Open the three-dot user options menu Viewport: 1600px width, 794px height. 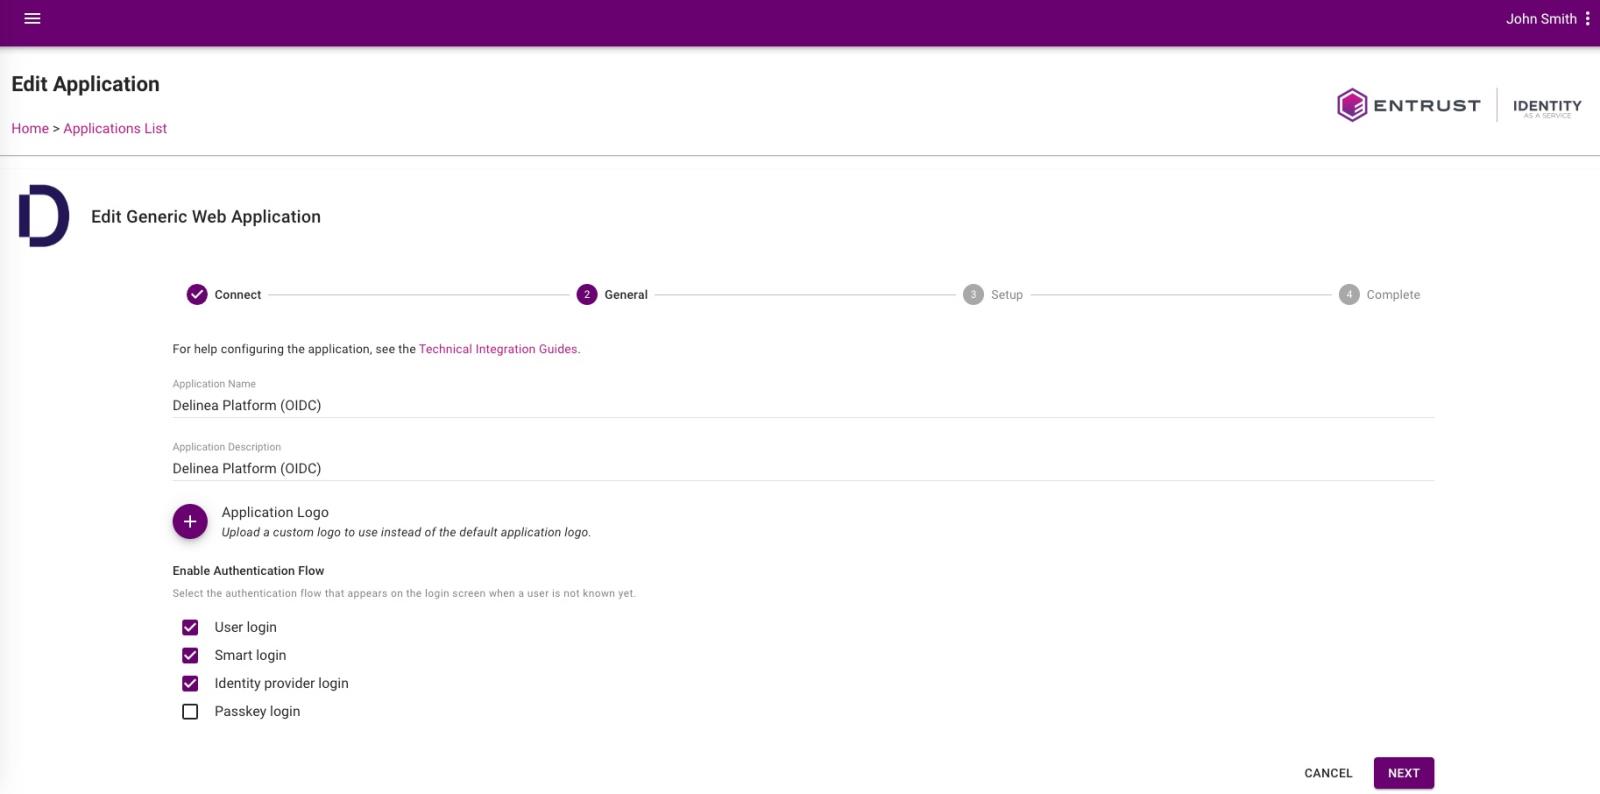[1587, 19]
